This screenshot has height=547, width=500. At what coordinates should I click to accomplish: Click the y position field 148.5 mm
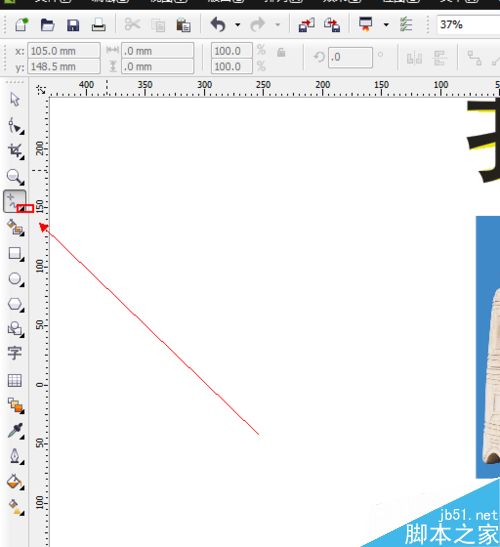point(64,66)
